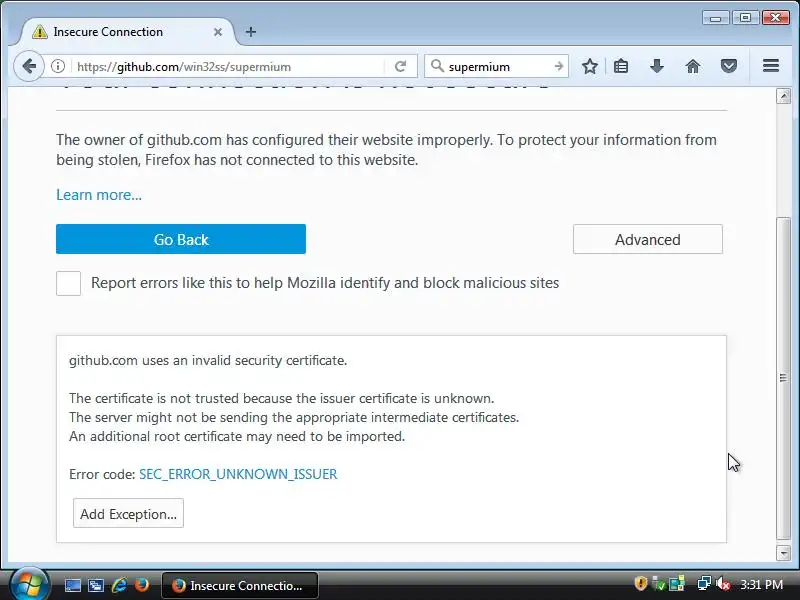
Task: Click the safely remove hardware tray icon
Action: tap(659, 584)
